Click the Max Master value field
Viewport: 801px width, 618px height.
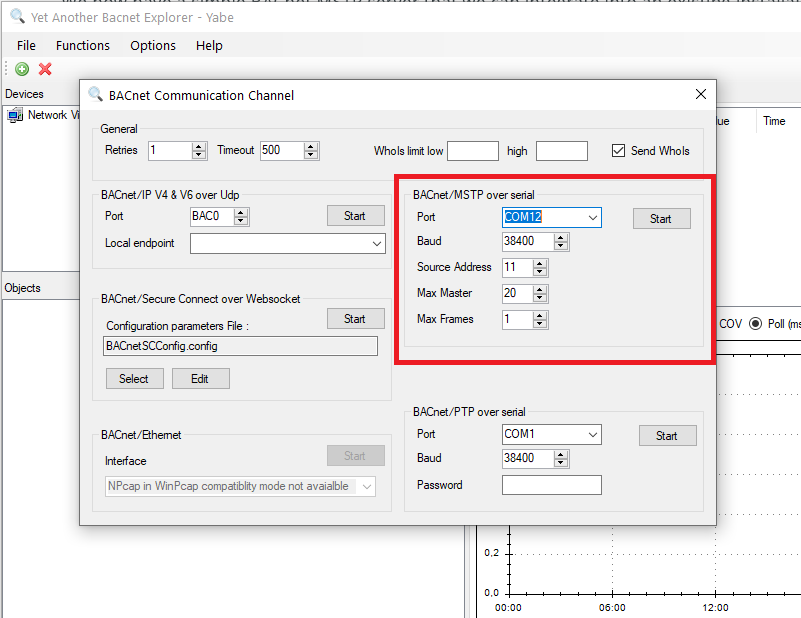517,293
